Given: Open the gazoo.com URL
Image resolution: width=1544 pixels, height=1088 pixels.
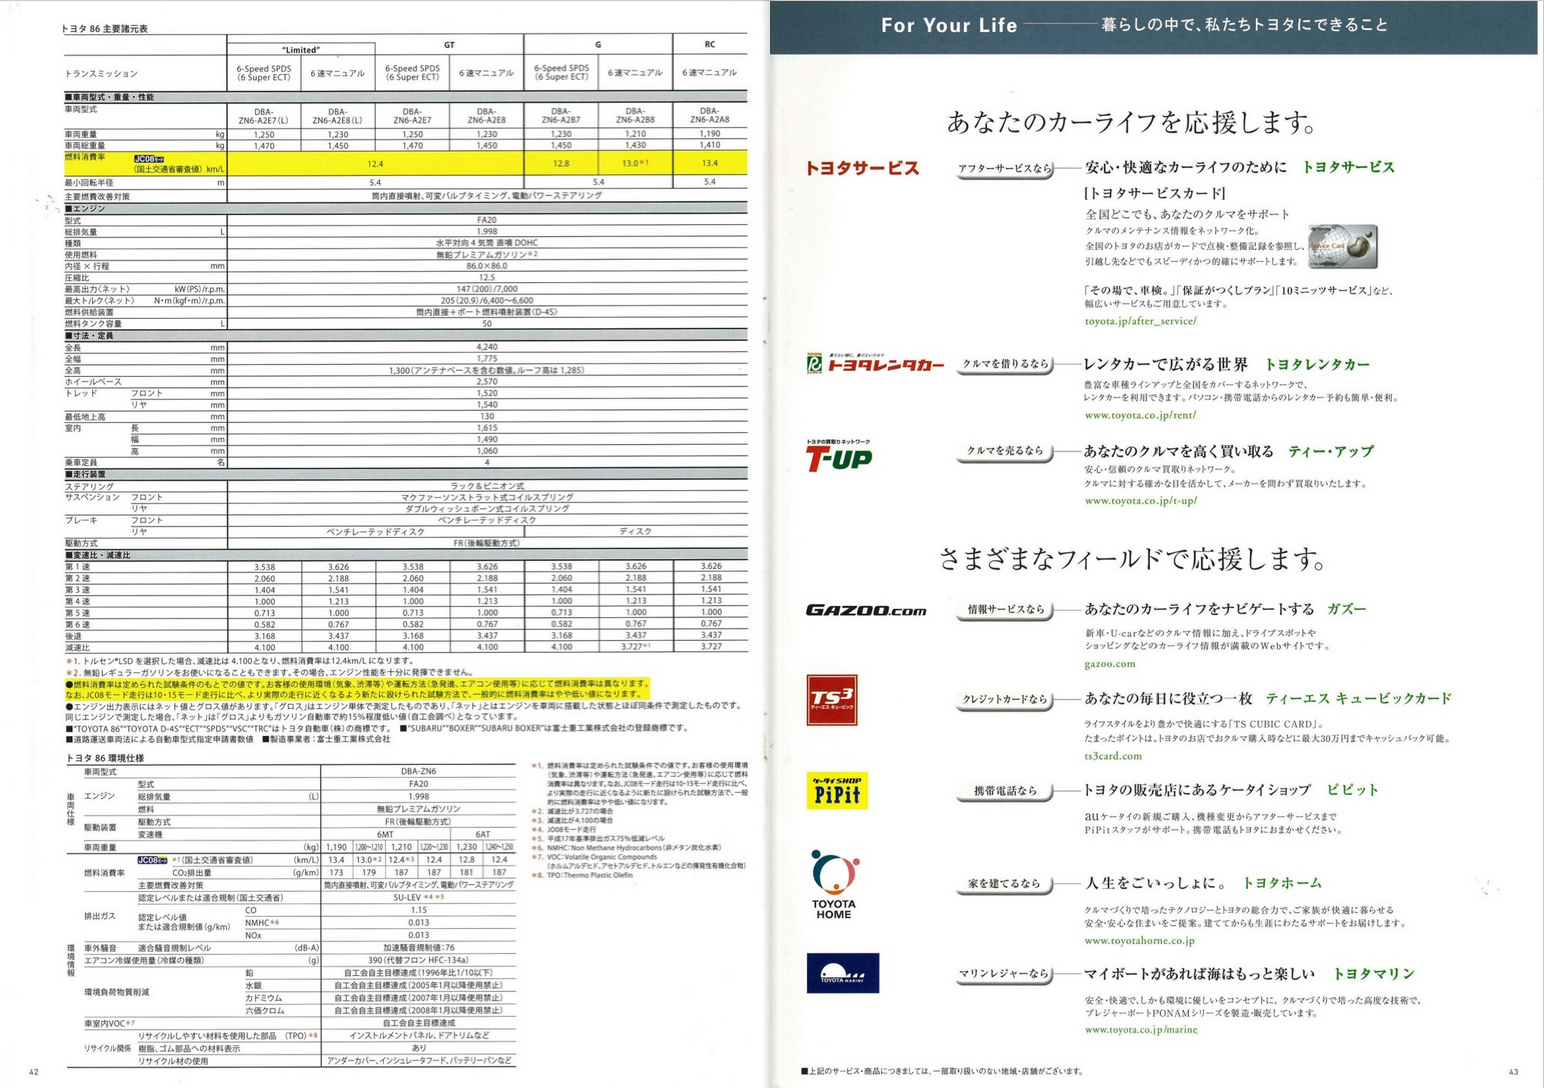Looking at the screenshot, I should pos(1110,664).
